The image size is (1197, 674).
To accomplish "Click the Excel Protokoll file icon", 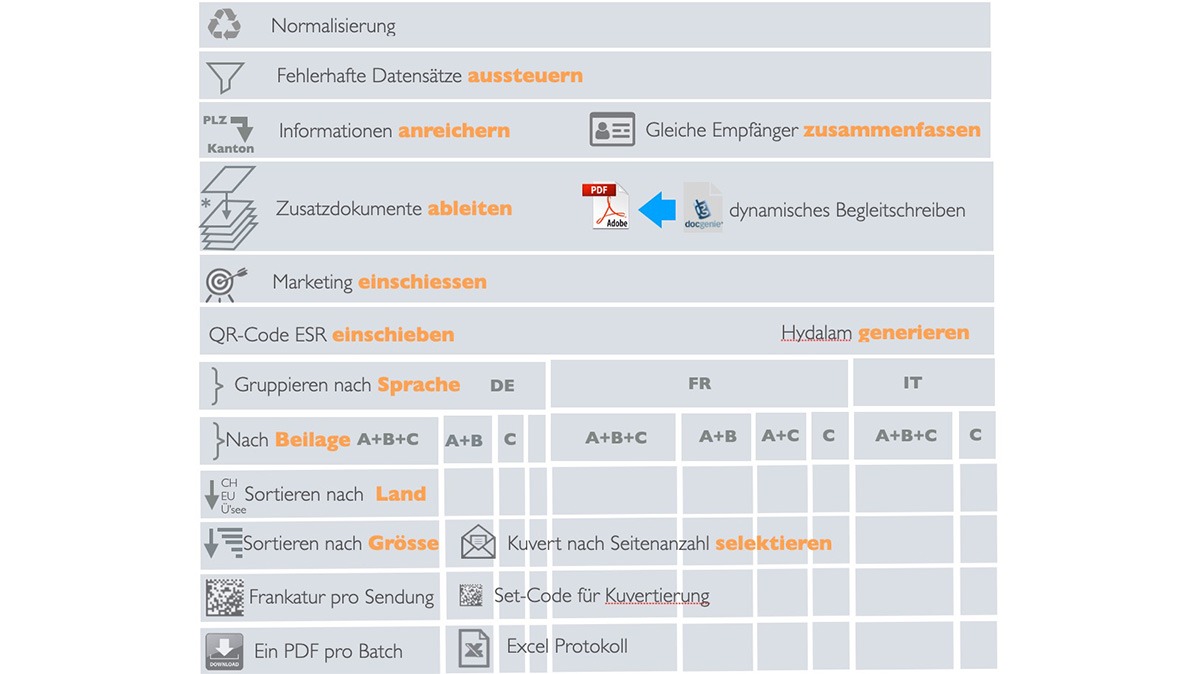I will click(474, 647).
